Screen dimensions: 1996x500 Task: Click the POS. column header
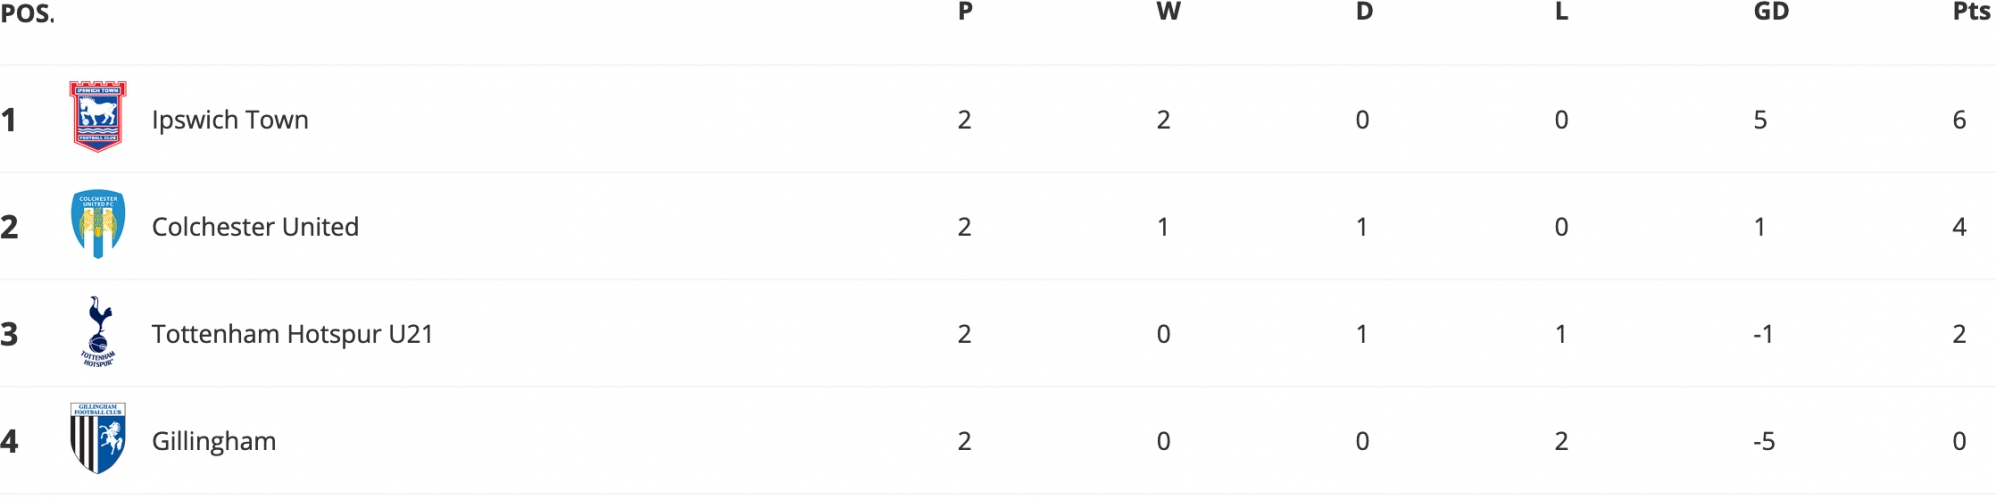coord(27,13)
